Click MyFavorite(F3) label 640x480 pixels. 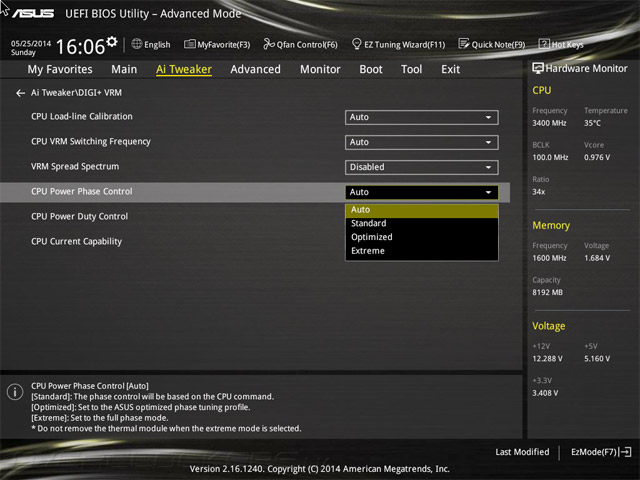point(224,44)
